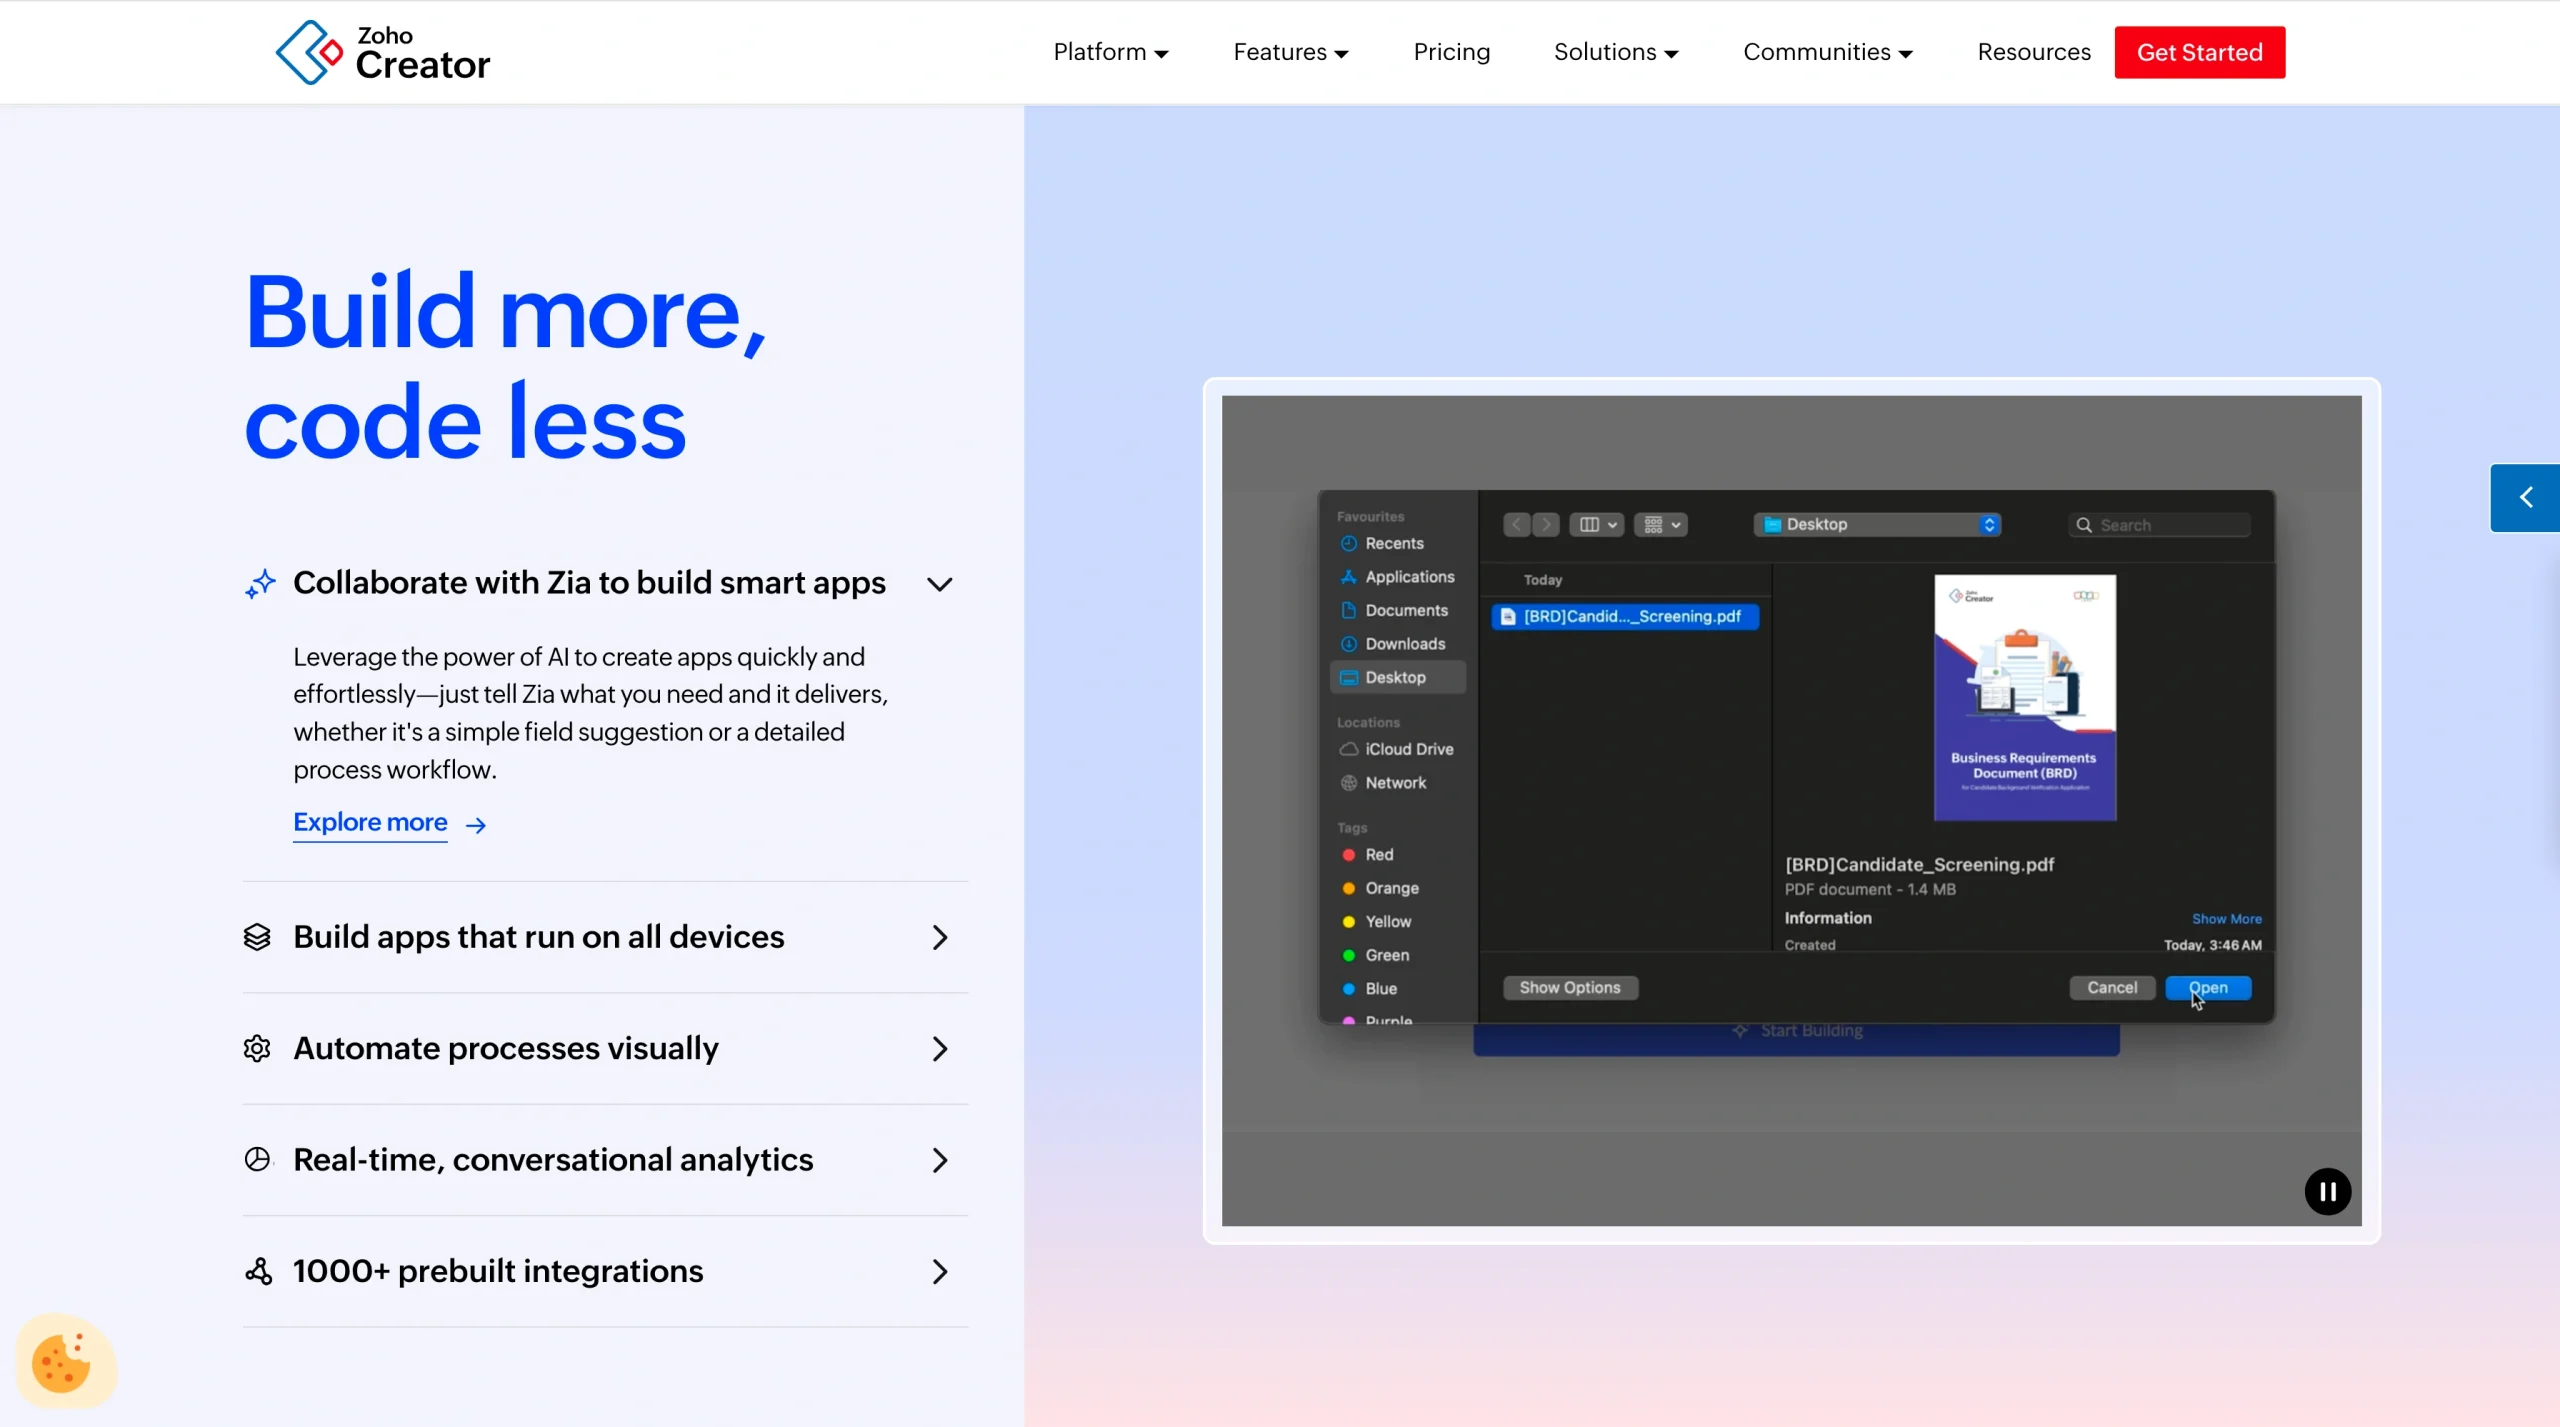
Task: Click the stacked layers devices icon
Action: coord(257,937)
